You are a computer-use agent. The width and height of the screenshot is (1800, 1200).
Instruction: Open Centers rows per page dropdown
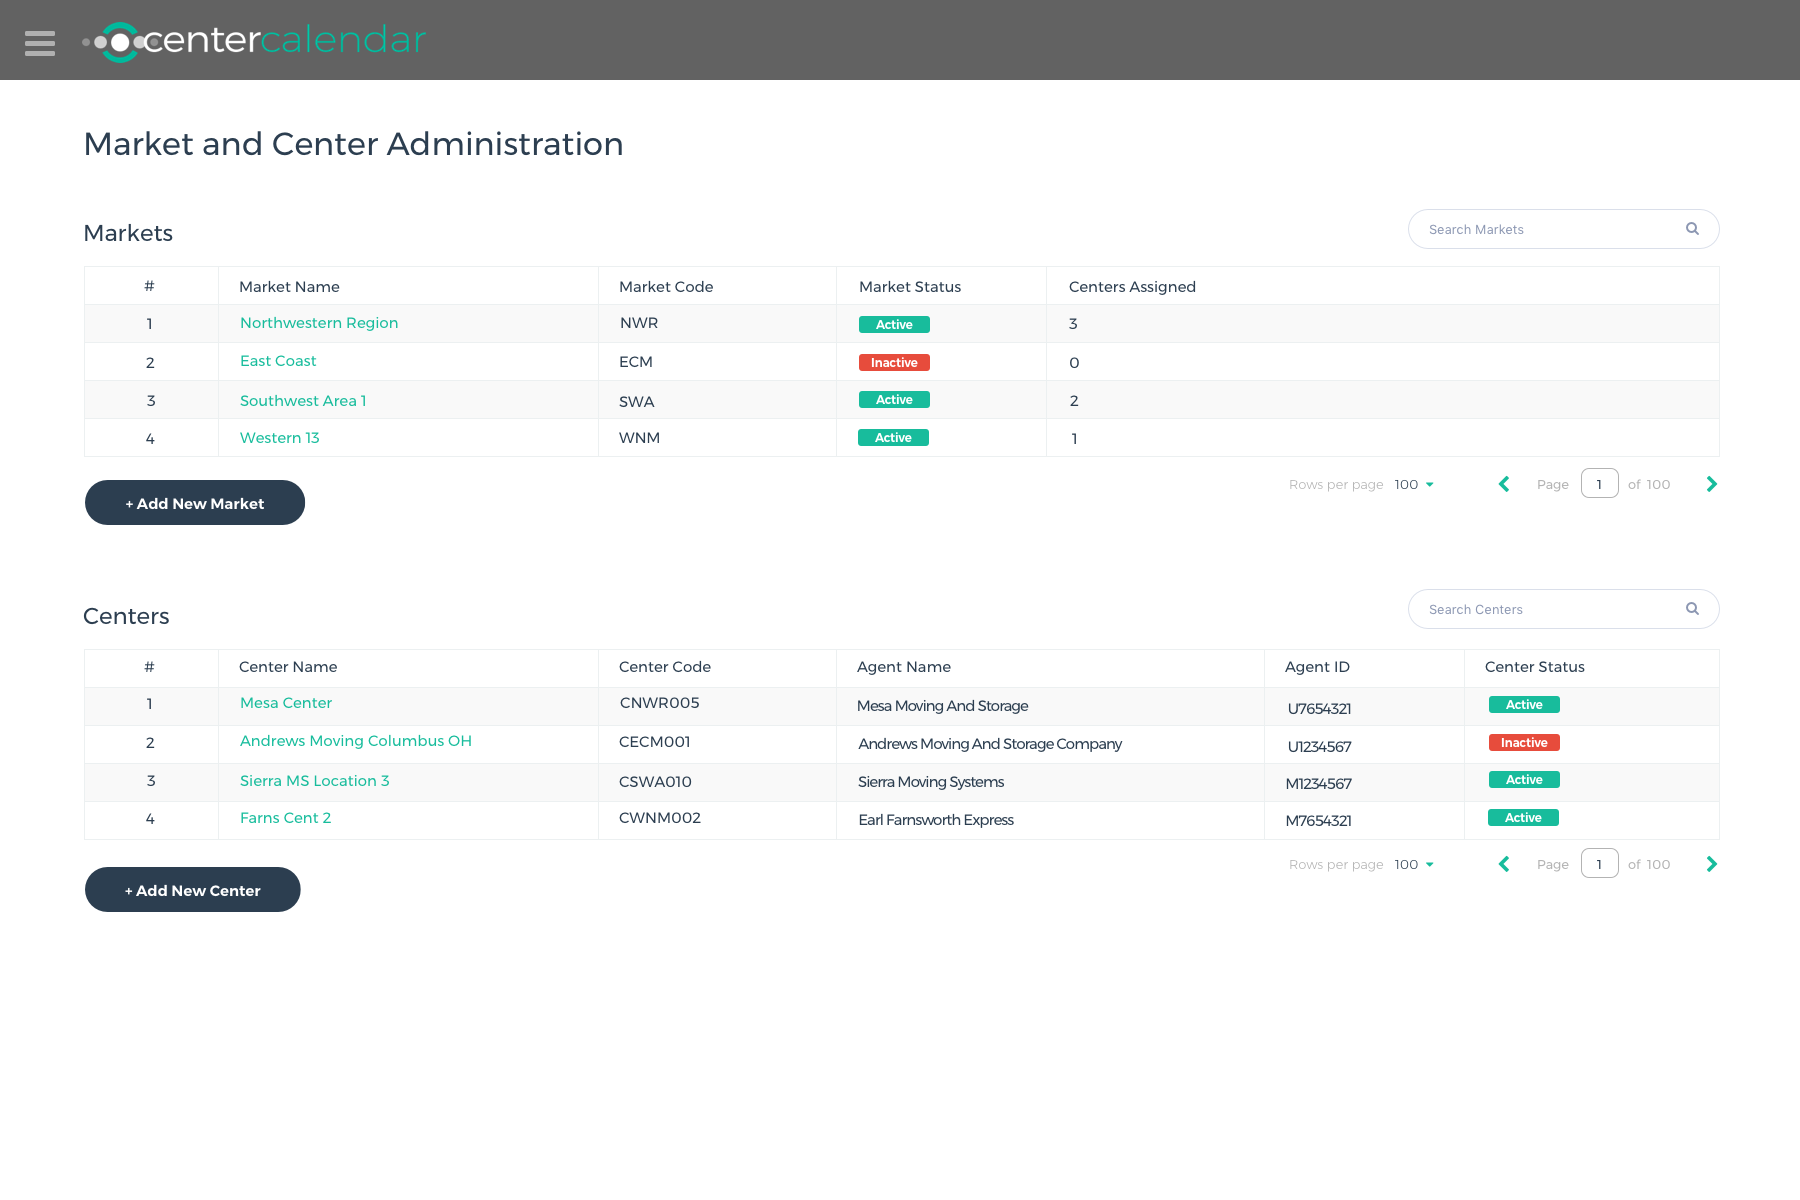[1414, 864]
